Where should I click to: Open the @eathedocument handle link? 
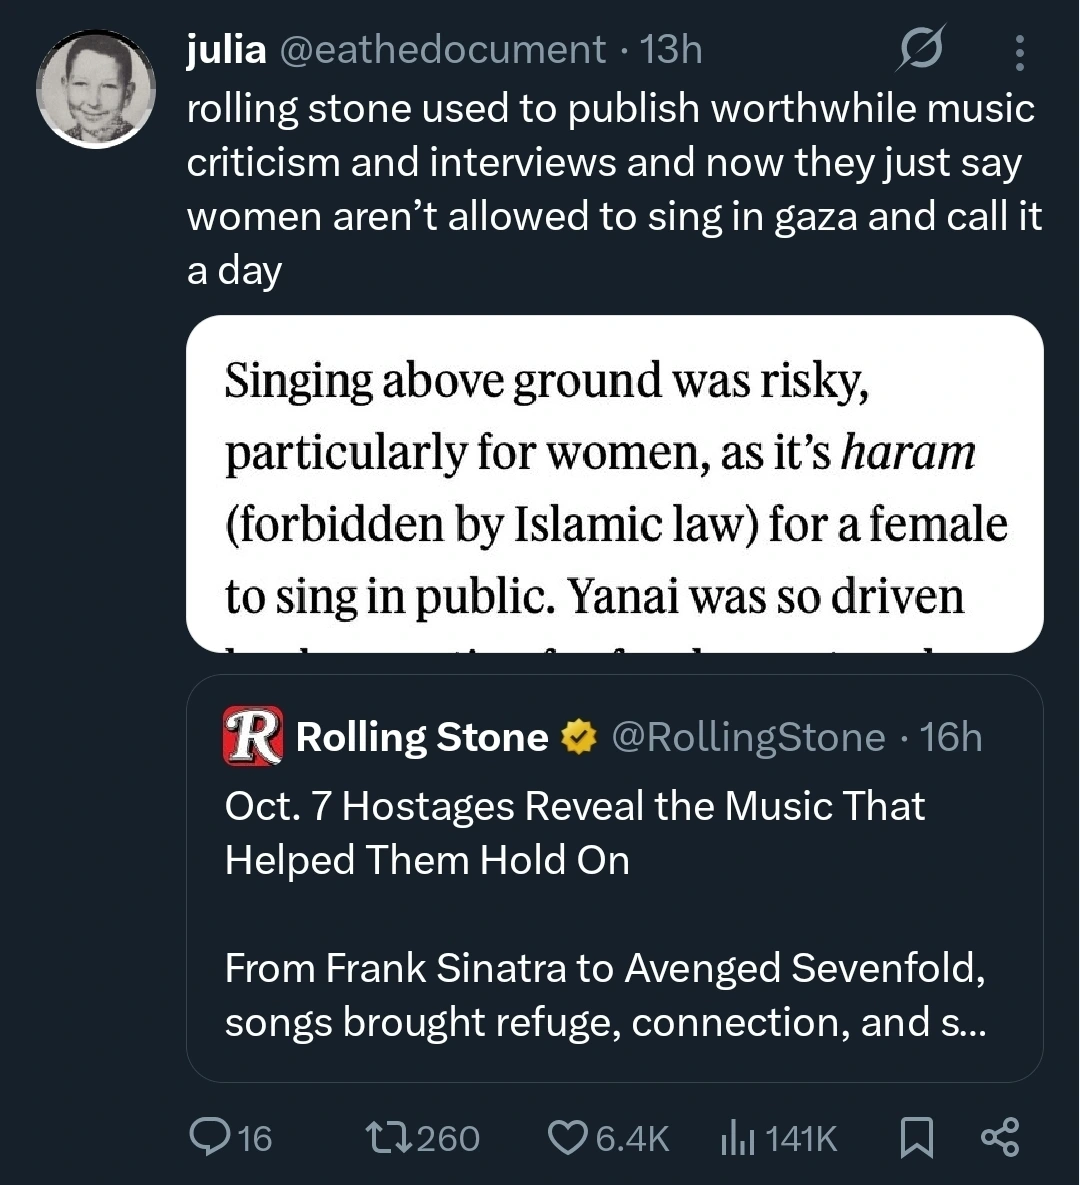(441, 50)
